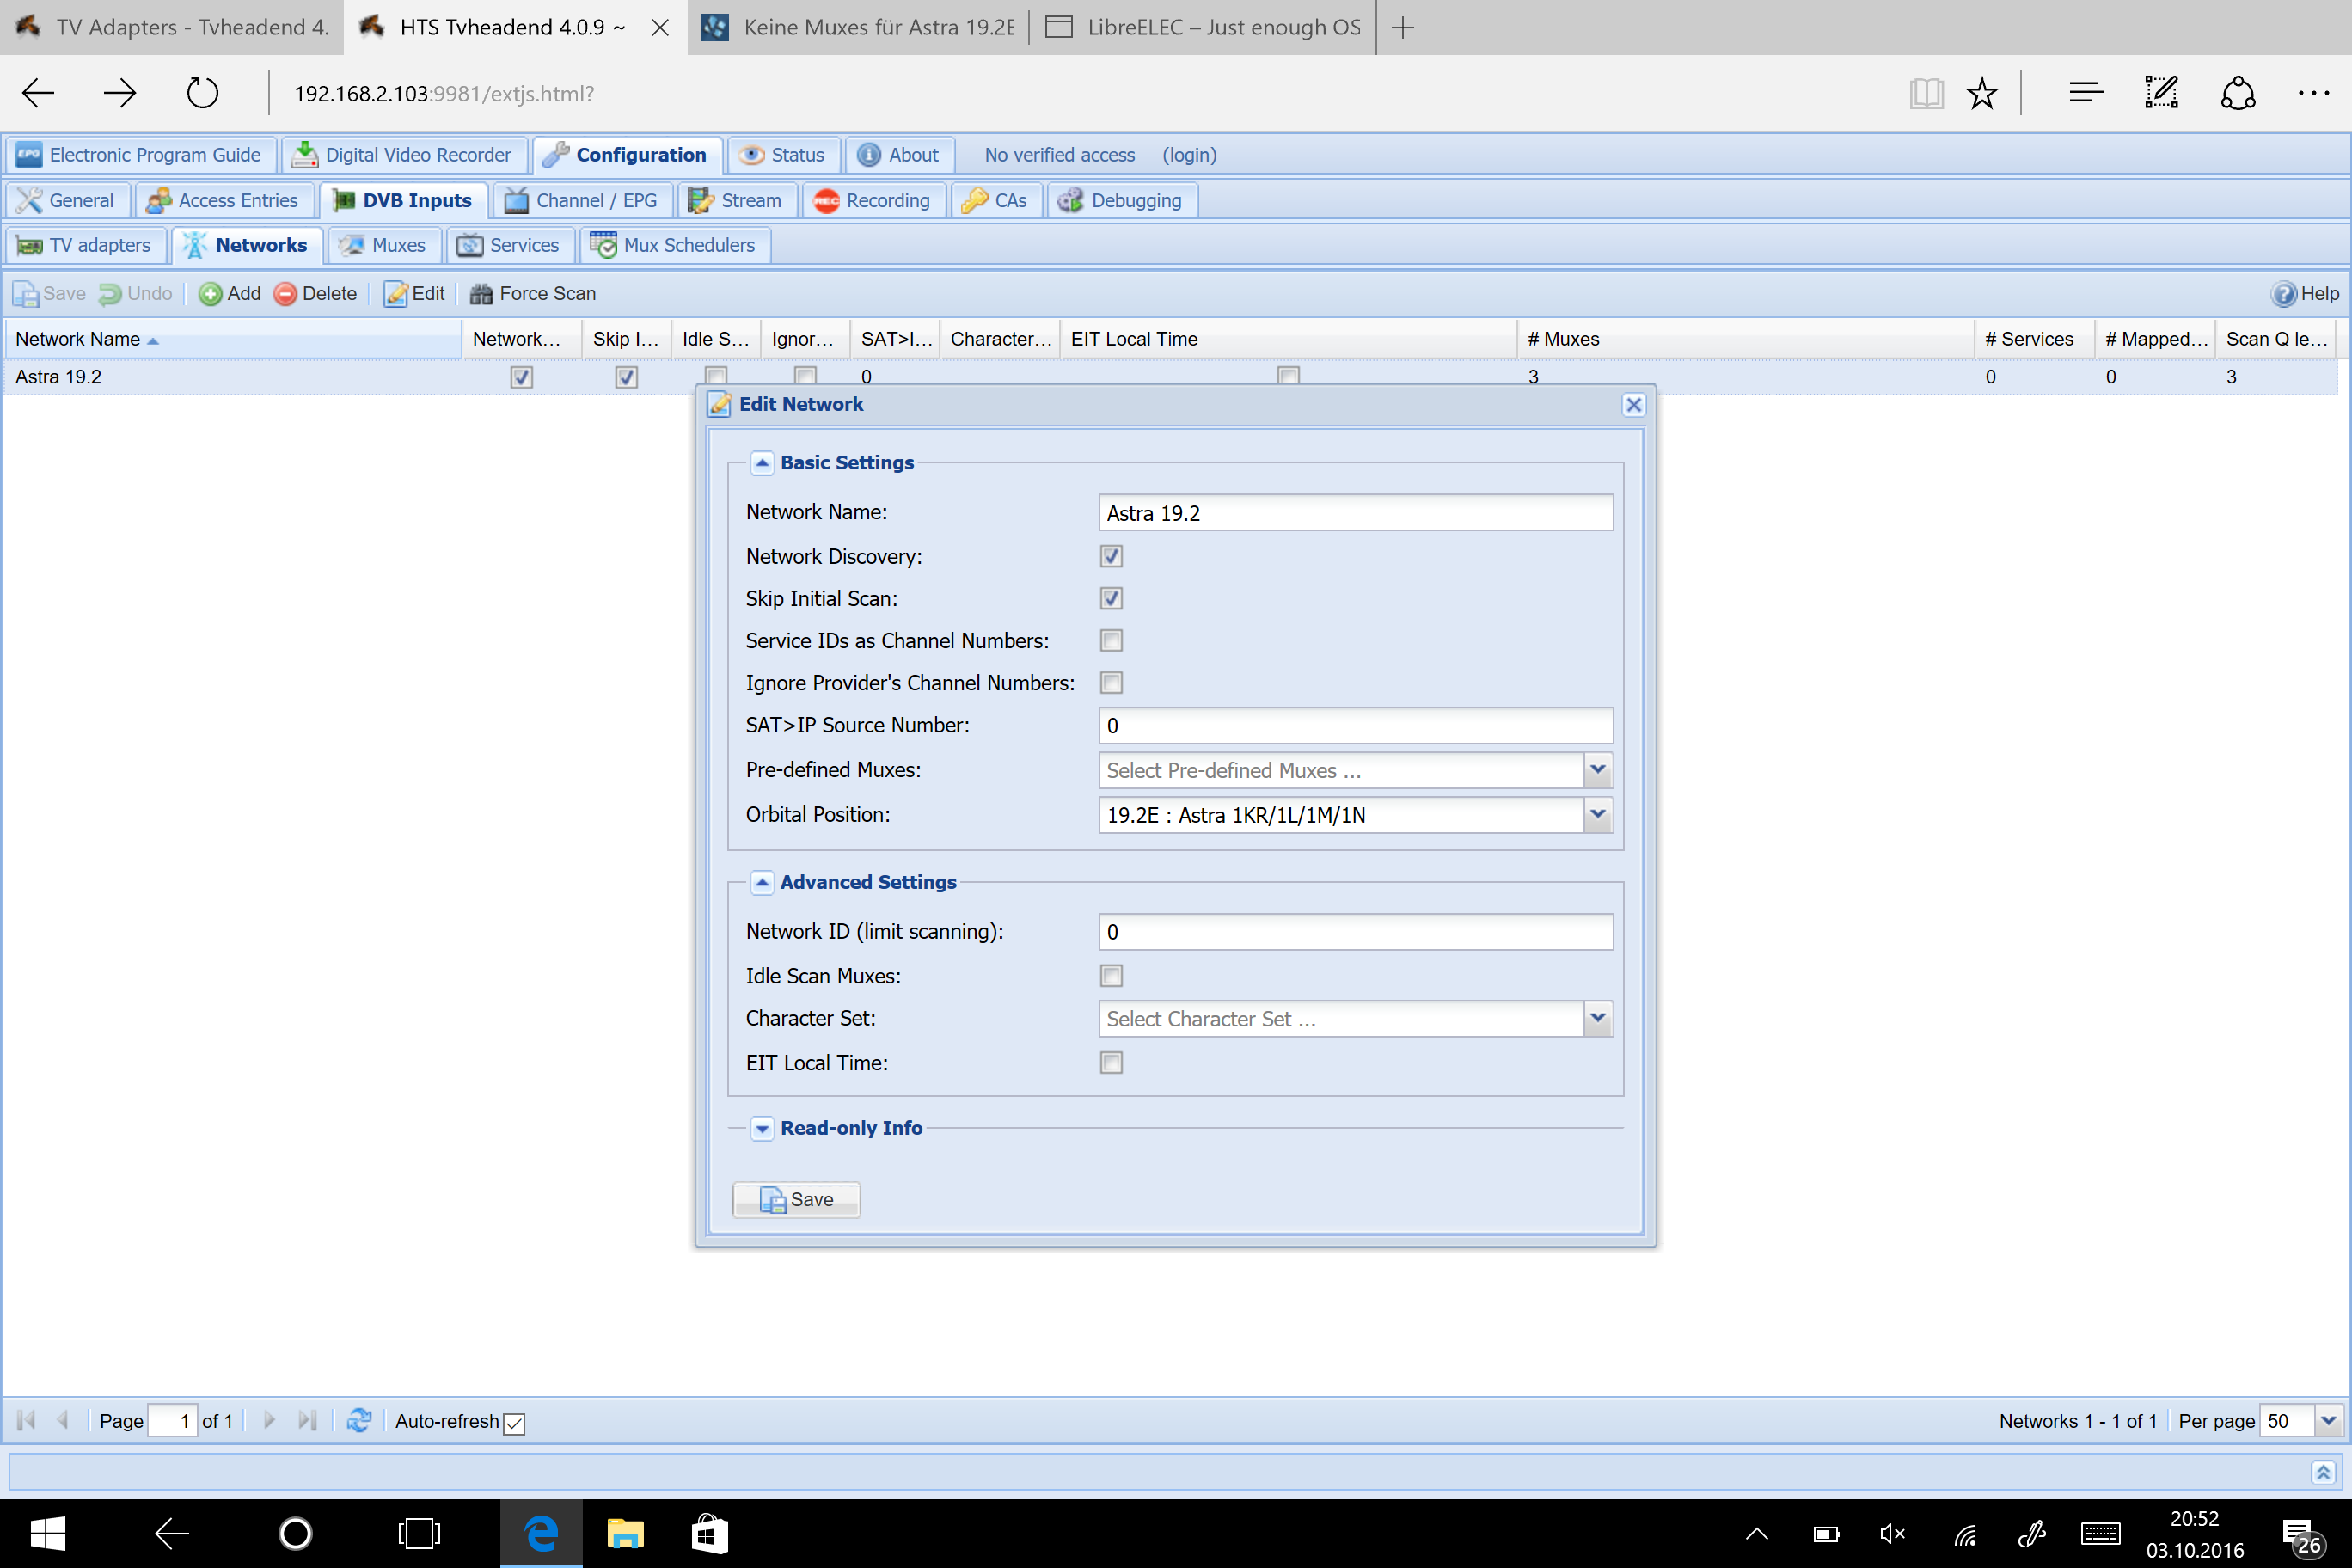Open a new browser tab
2352x1568 pixels.
pyautogui.click(x=1402, y=27)
